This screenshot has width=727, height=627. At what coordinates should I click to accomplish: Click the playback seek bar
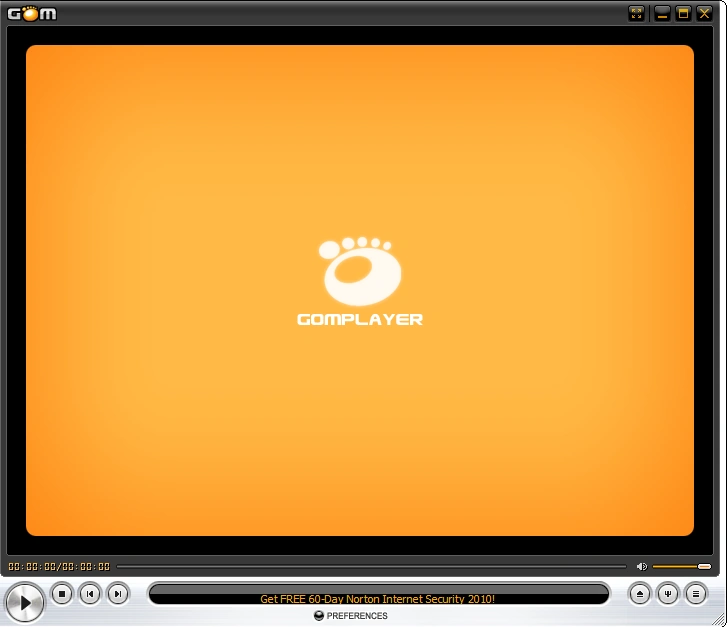point(370,567)
